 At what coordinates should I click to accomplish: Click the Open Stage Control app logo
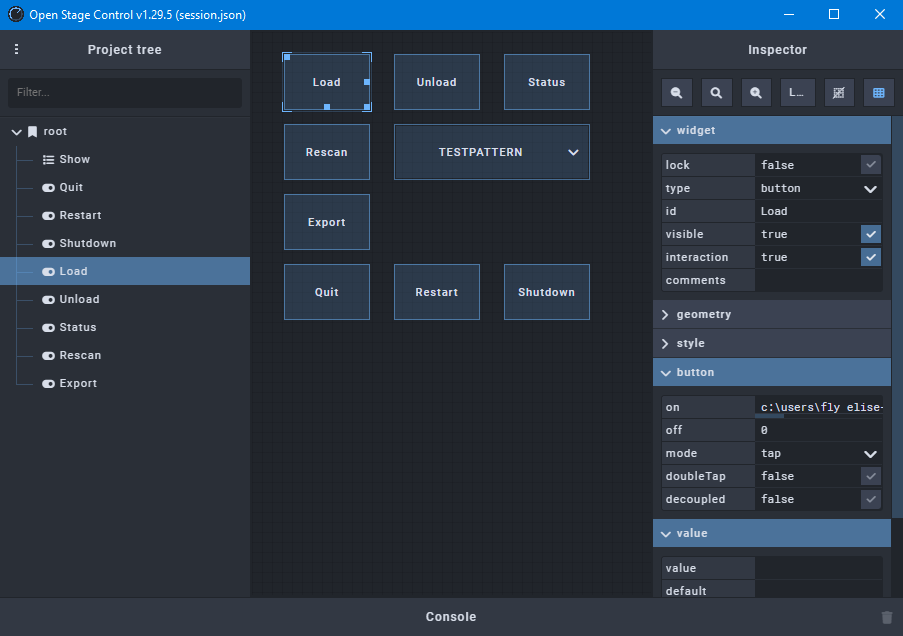click(x=16, y=14)
